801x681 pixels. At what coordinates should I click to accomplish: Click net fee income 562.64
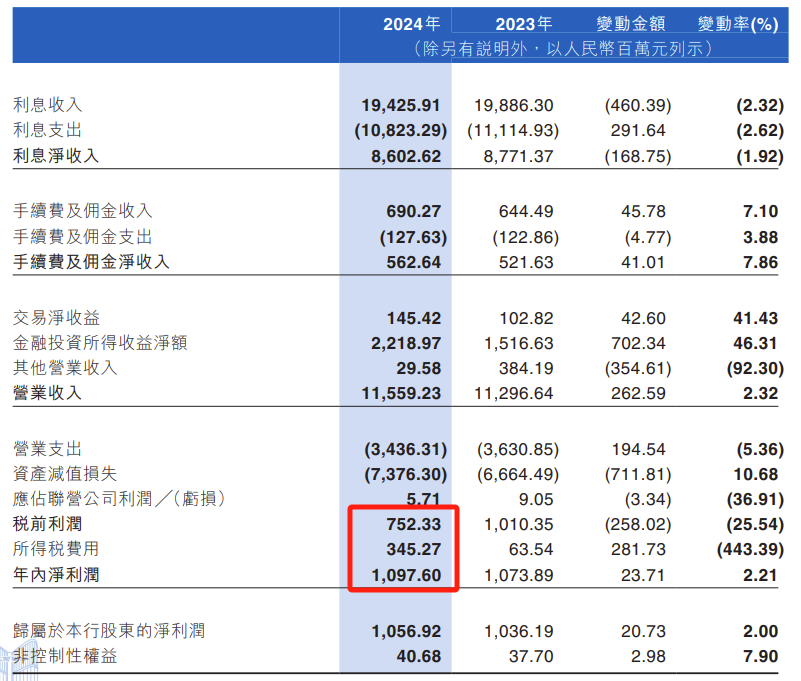point(413,262)
